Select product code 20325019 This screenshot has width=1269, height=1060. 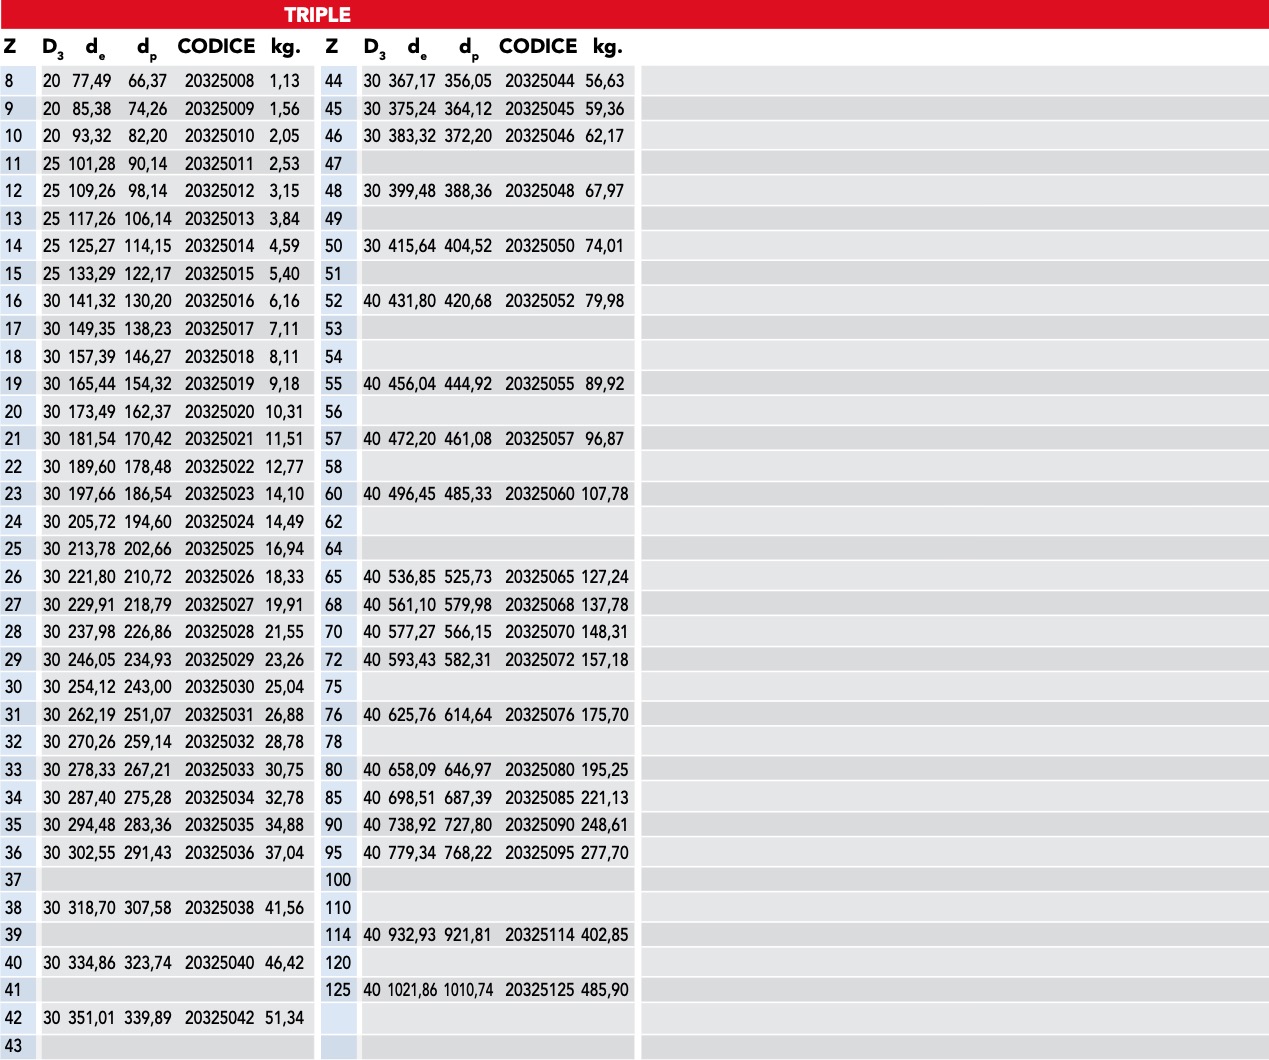pos(219,384)
